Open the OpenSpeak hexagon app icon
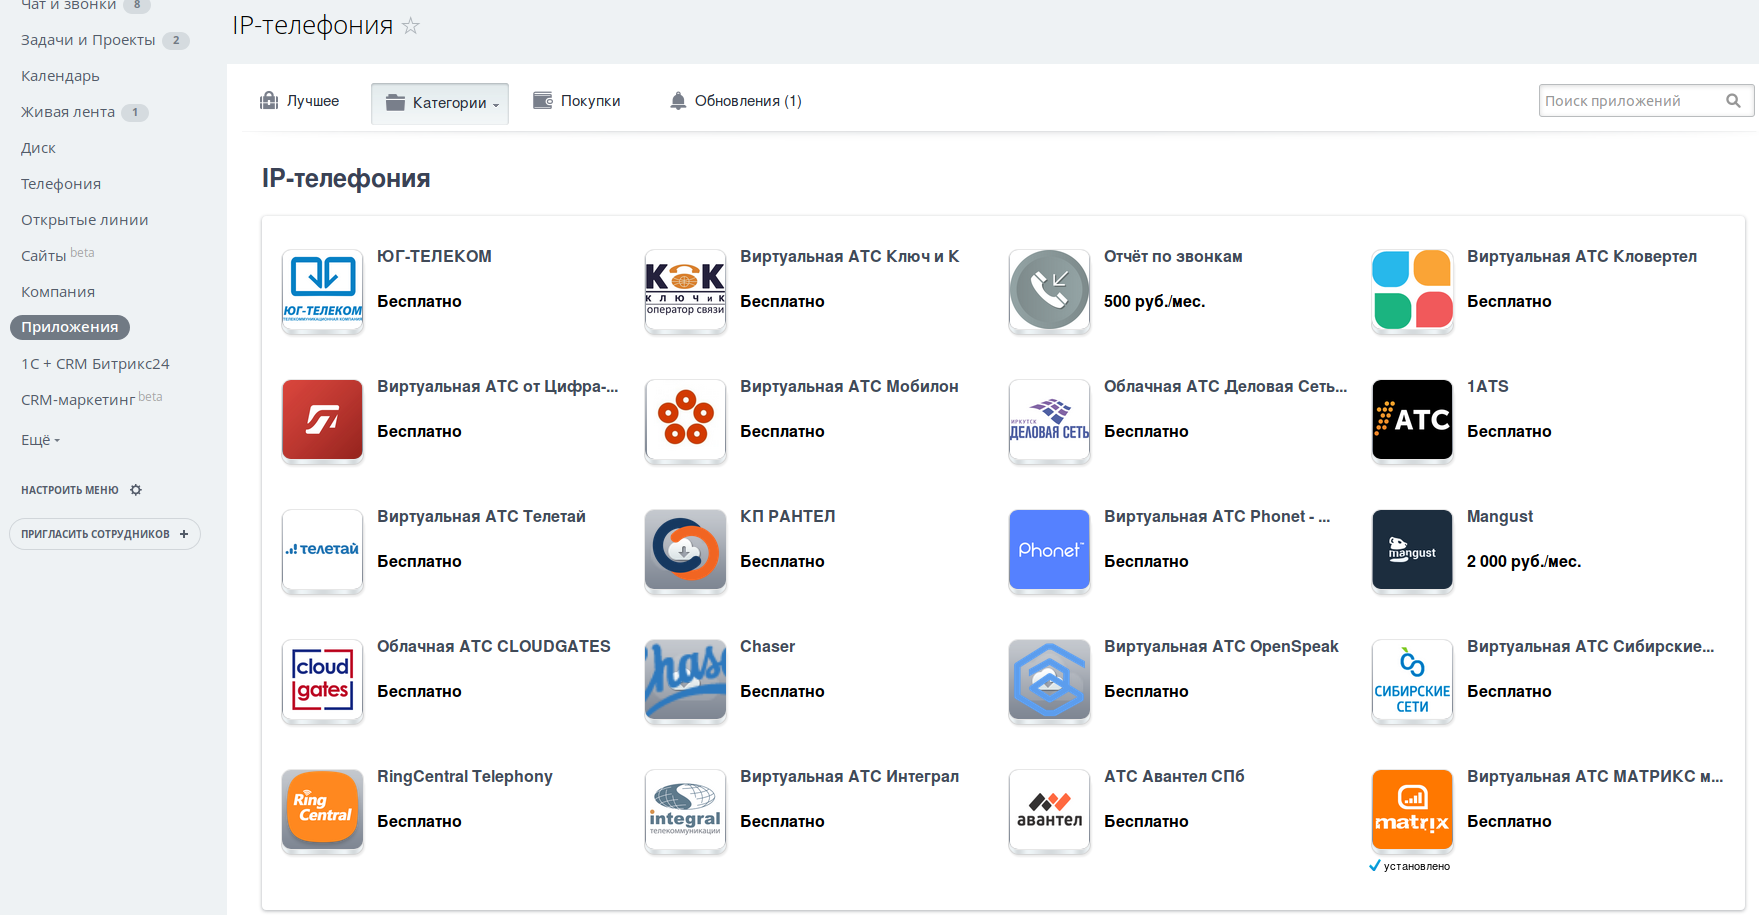The width and height of the screenshot is (1759, 915). (1049, 680)
